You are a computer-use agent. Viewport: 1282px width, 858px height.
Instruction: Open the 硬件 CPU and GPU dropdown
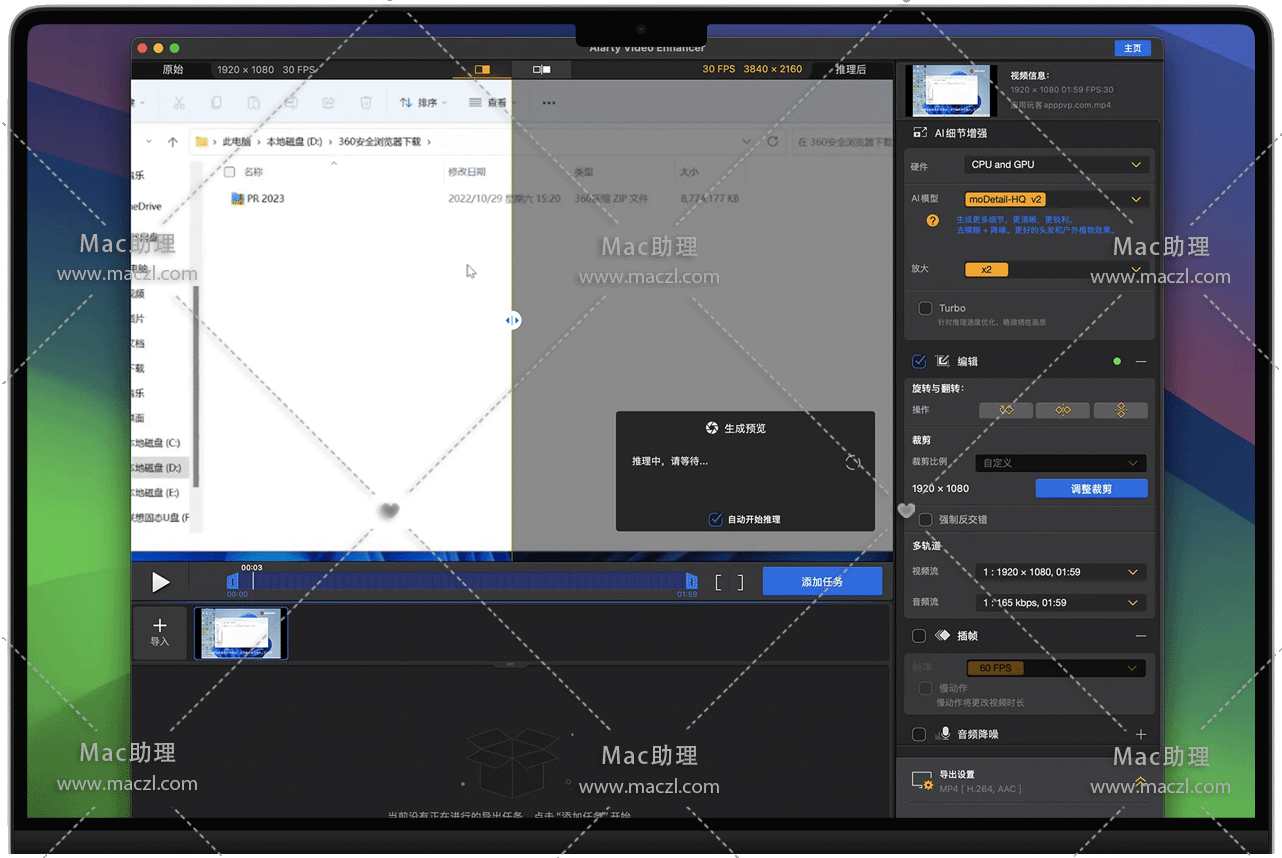(1055, 165)
